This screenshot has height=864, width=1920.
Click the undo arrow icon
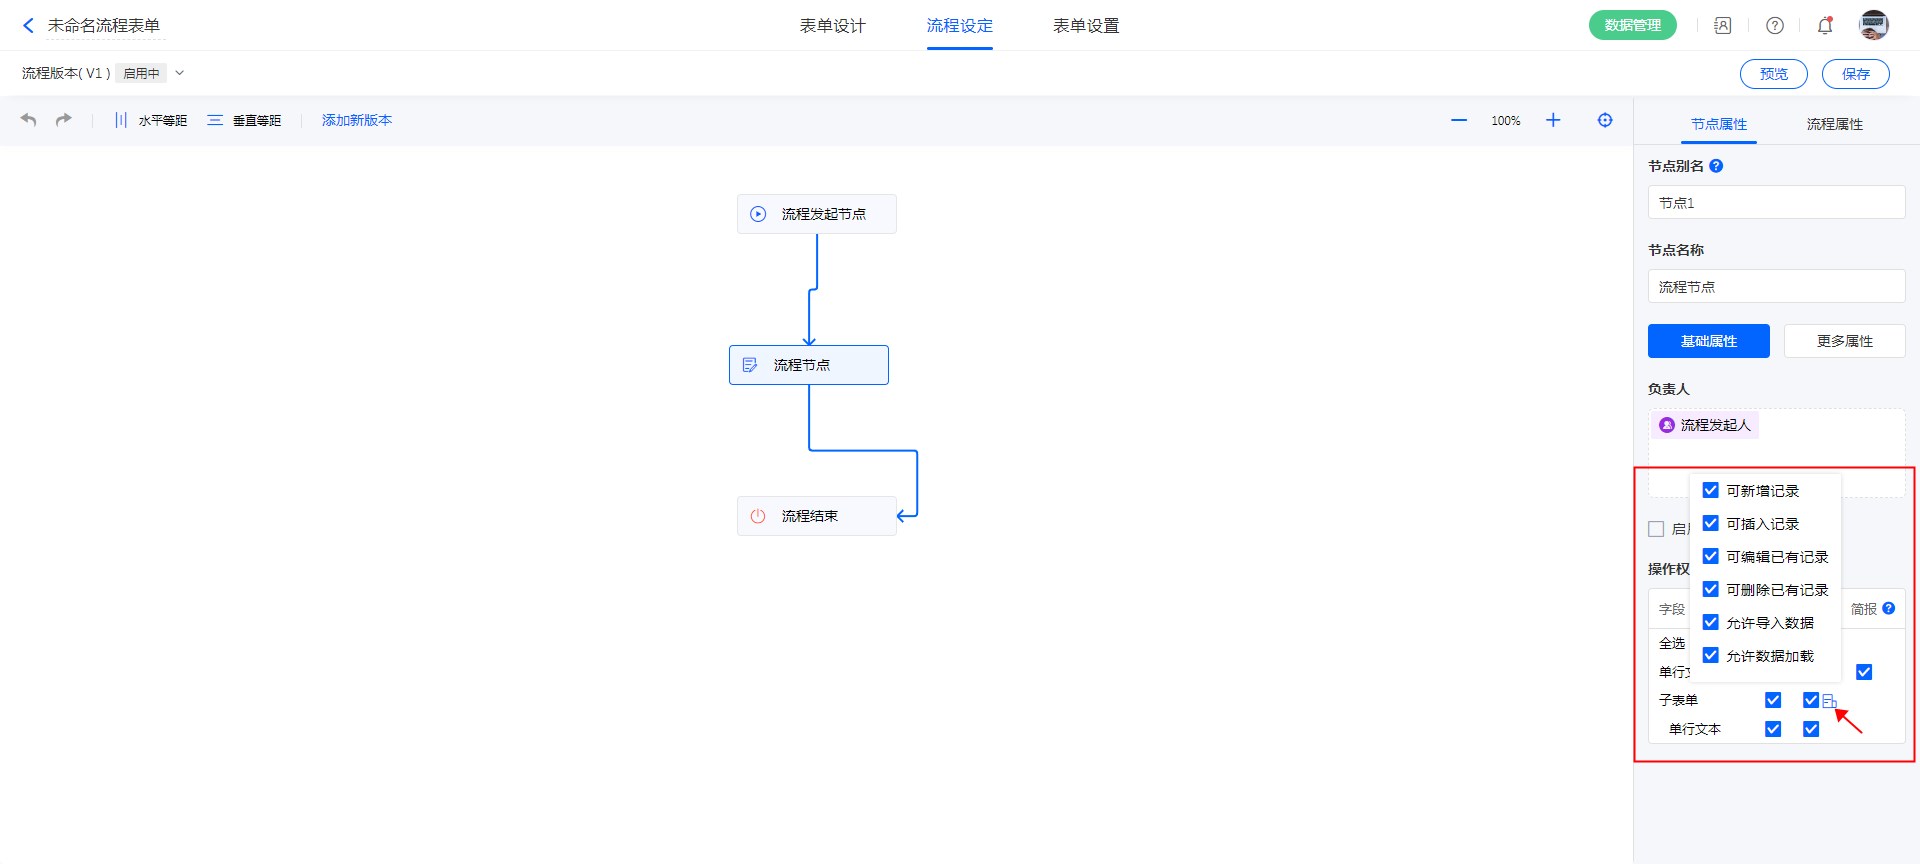[29, 120]
